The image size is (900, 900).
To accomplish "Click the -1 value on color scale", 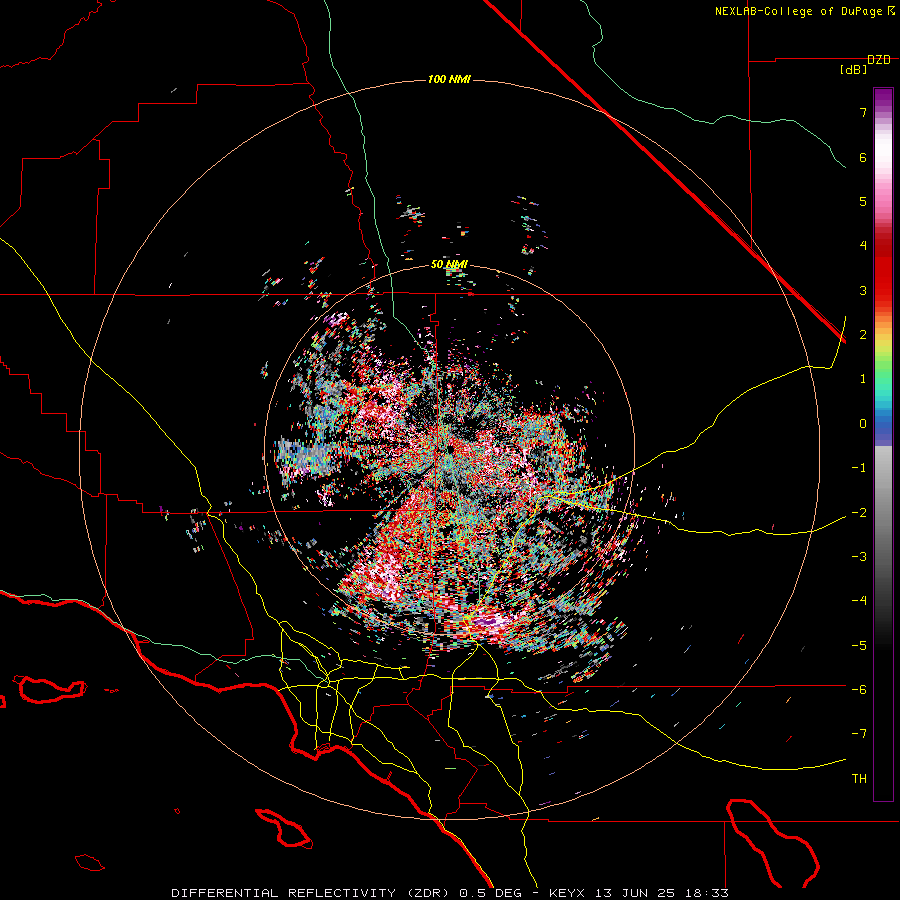I will click(x=859, y=468).
